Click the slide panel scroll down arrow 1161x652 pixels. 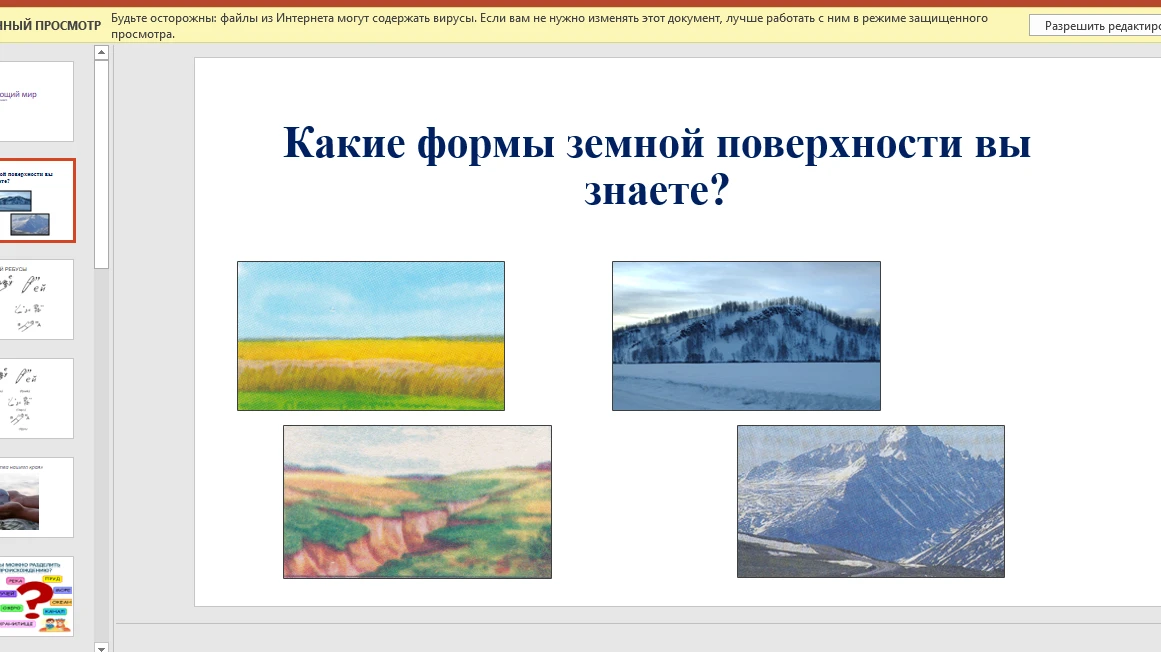[101, 648]
